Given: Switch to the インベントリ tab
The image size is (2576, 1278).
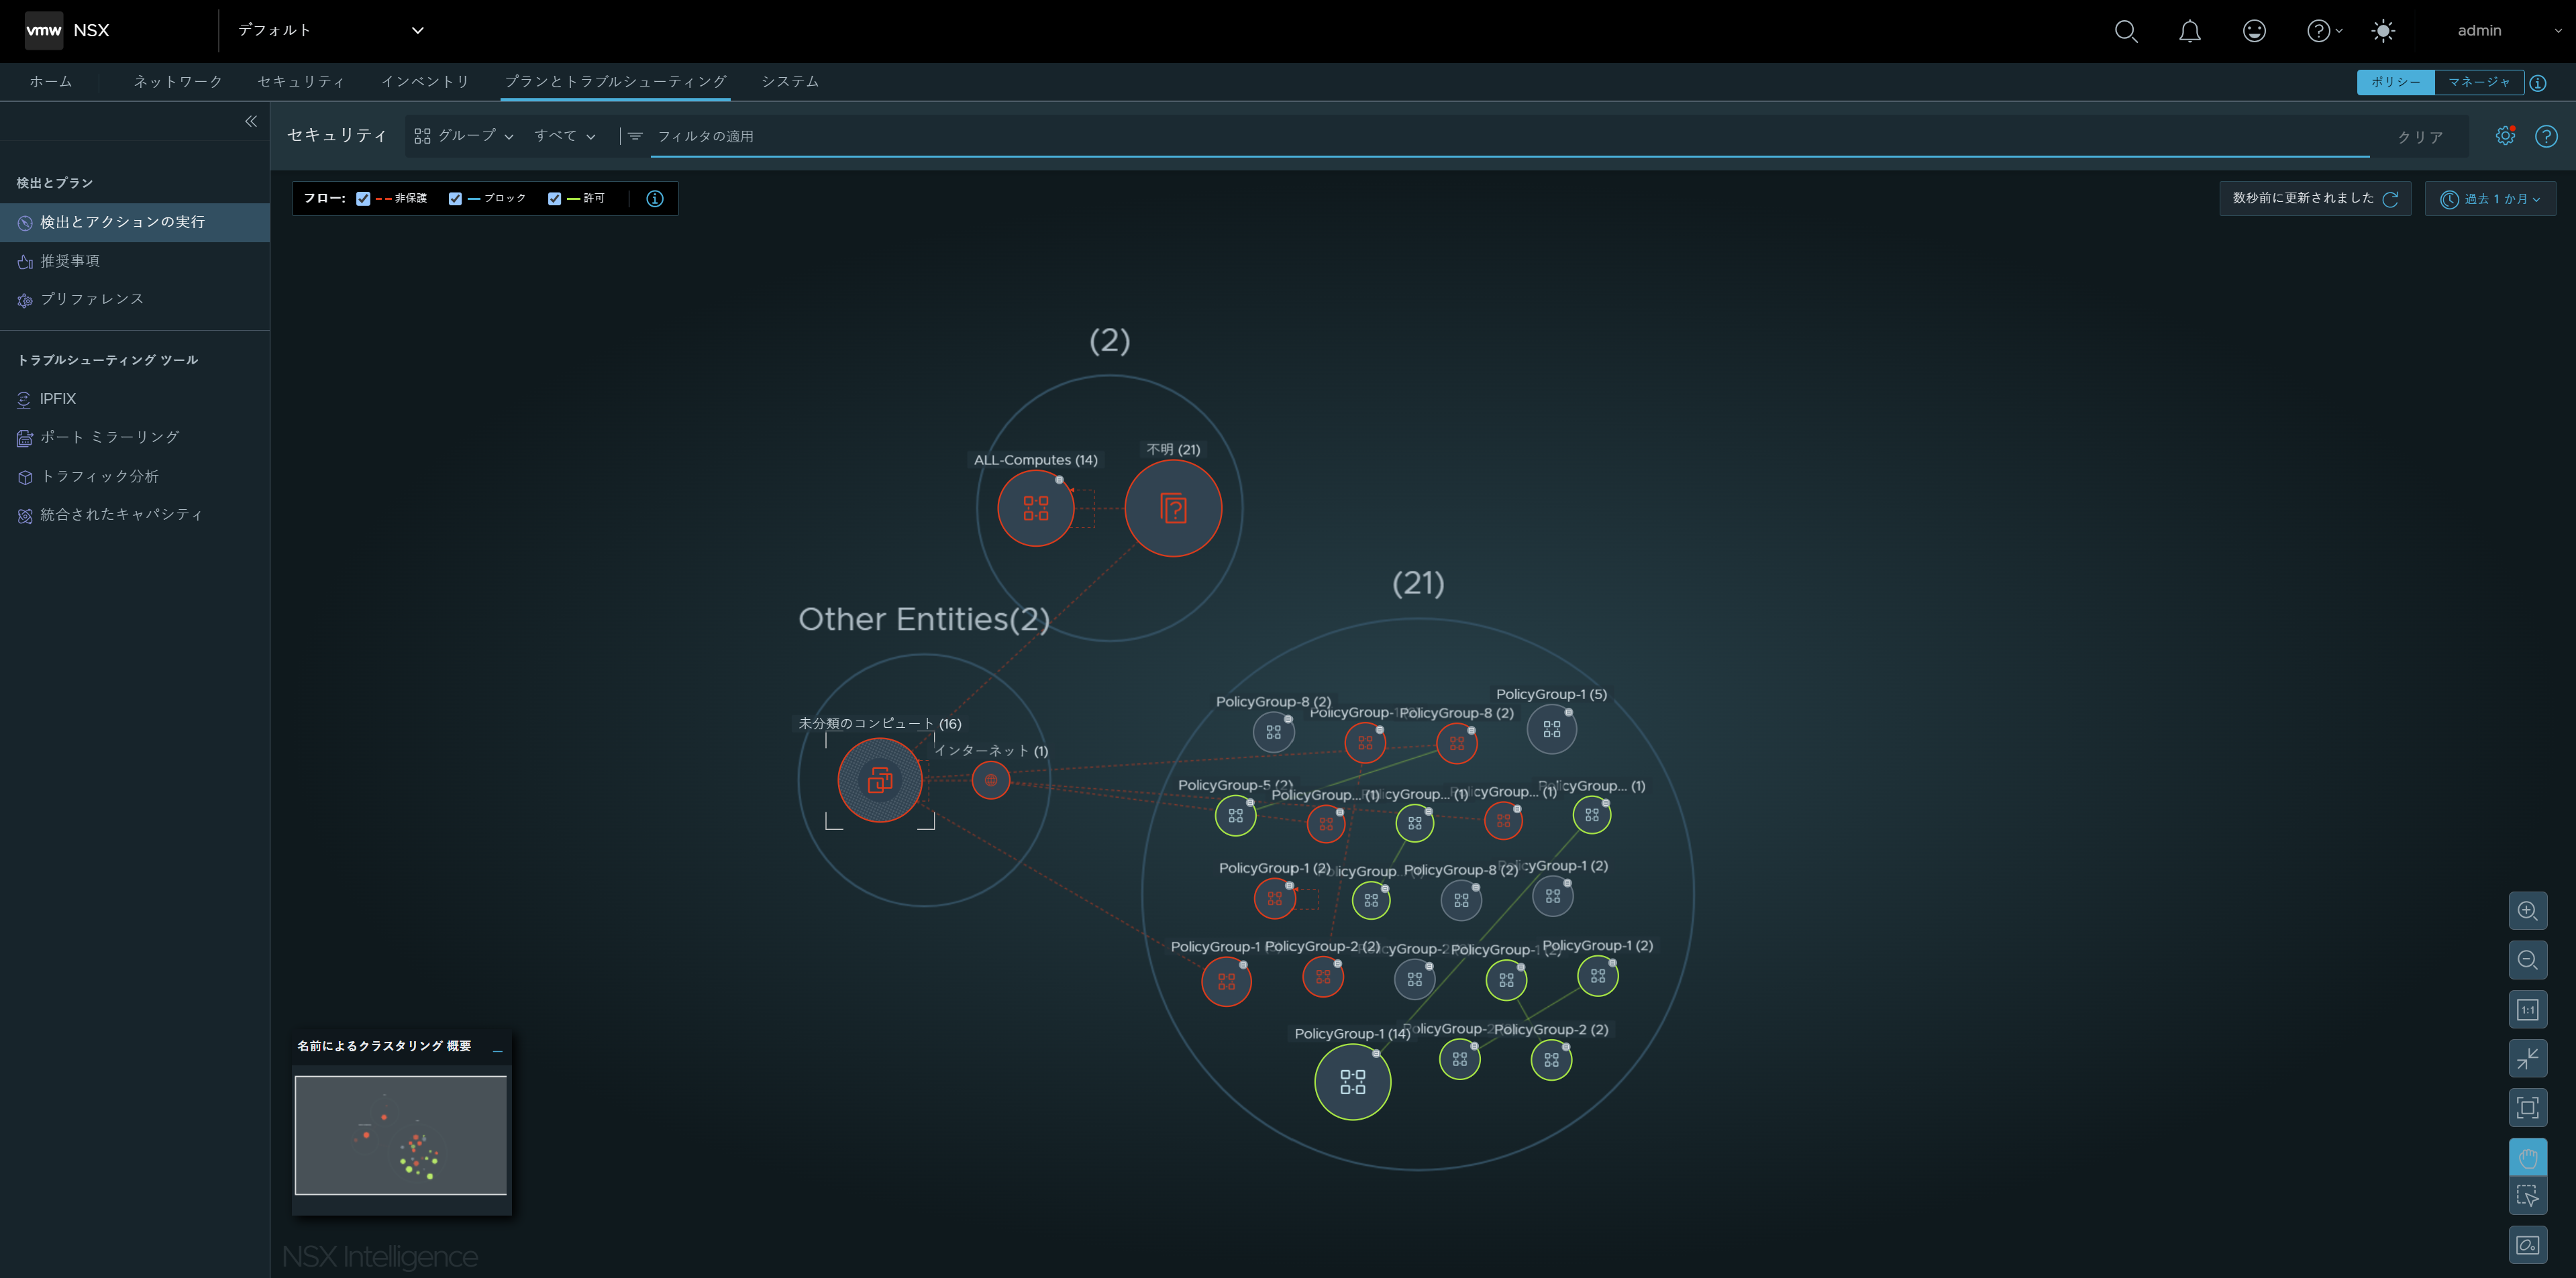Looking at the screenshot, I should pyautogui.click(x=425, y=81).
